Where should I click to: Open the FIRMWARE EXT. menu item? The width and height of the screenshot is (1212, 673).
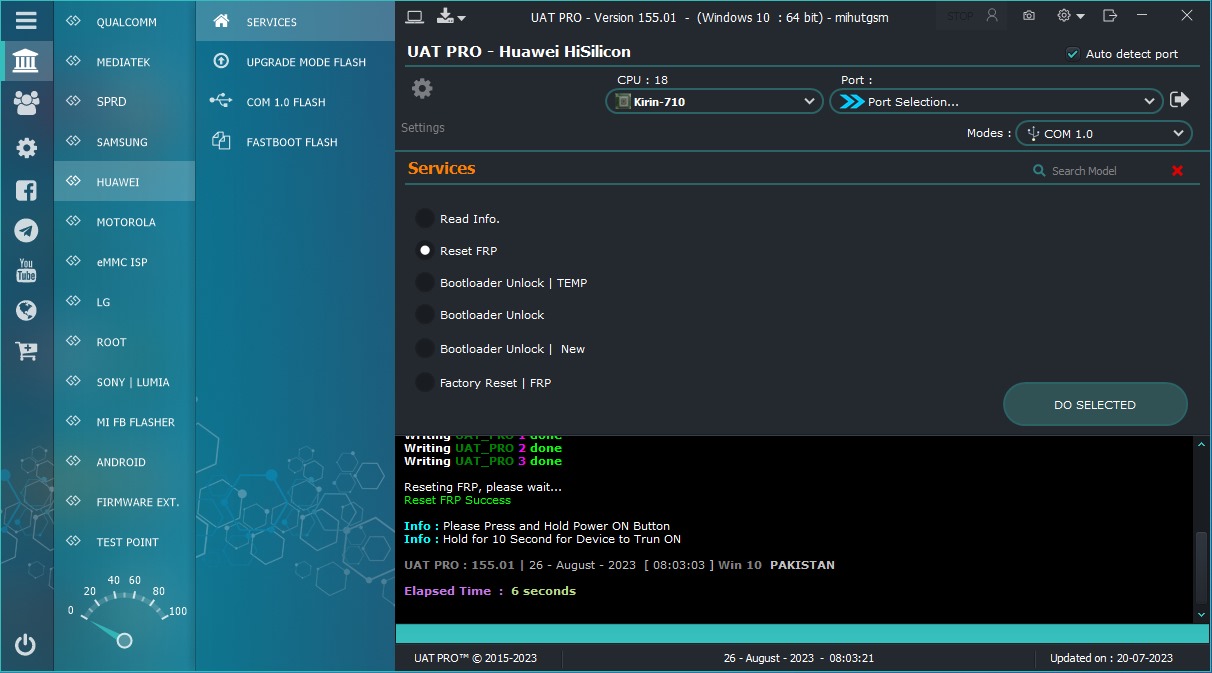pyautogui.click(x=125, y=501)
